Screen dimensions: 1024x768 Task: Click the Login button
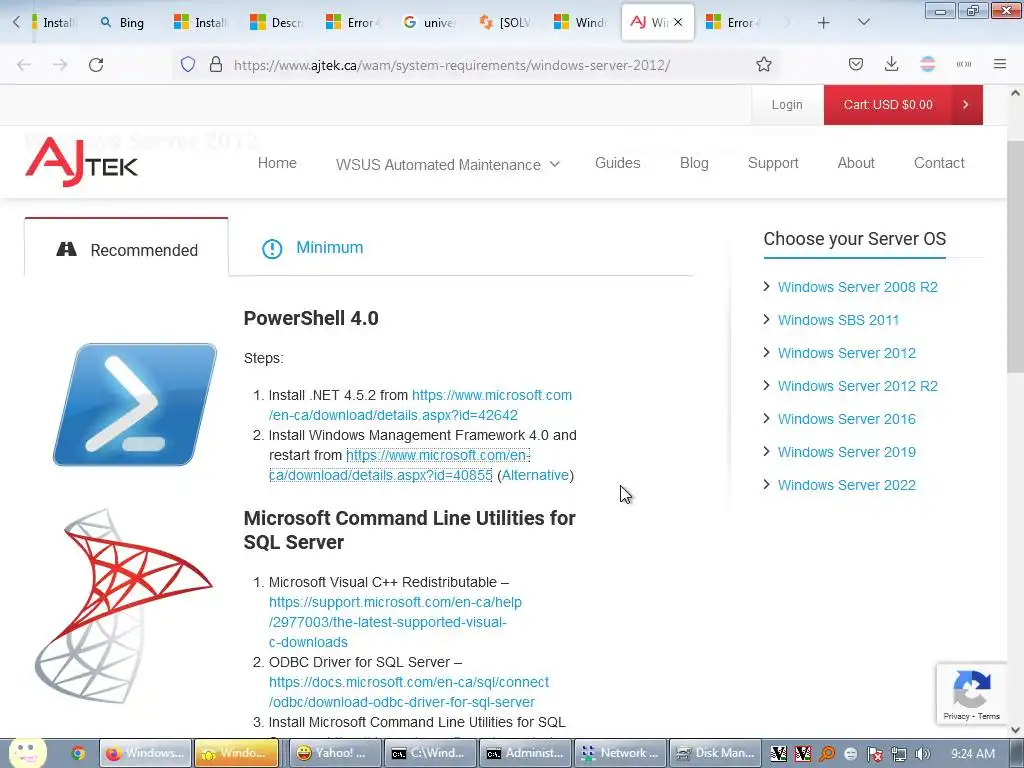(787, 104)
